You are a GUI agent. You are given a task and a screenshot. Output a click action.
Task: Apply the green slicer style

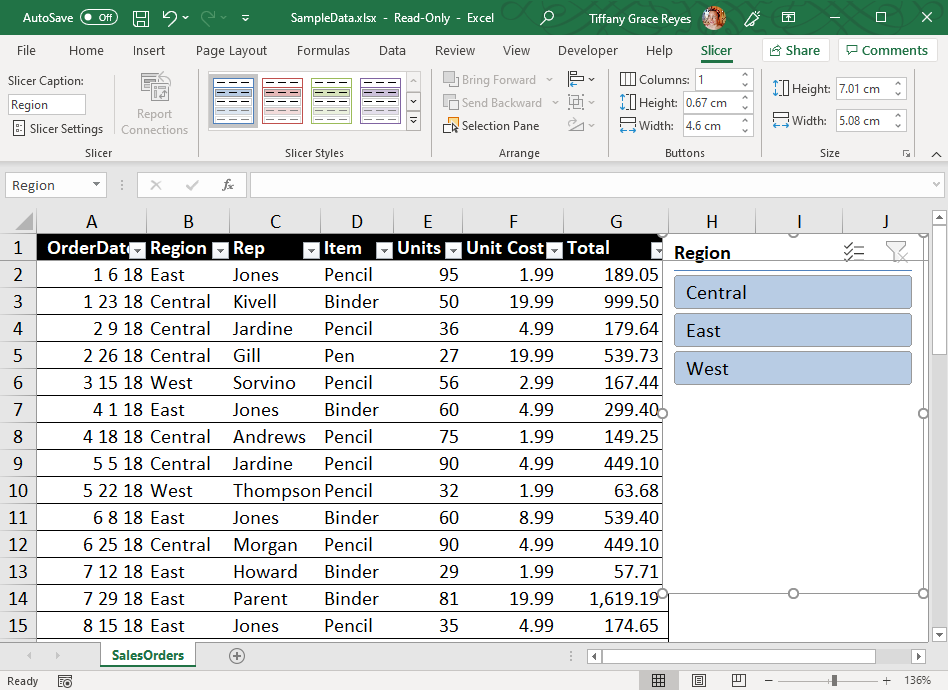[x=331, y=100]
